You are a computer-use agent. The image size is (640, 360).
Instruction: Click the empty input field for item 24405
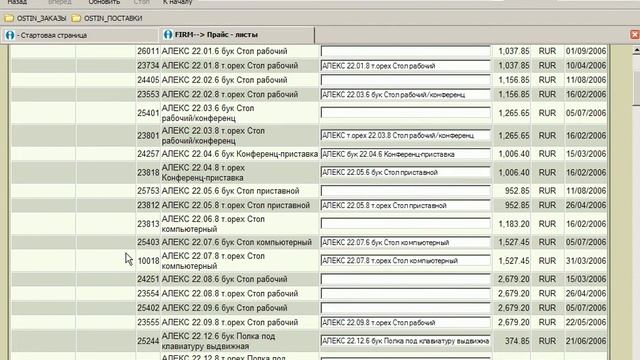[405, 80]
